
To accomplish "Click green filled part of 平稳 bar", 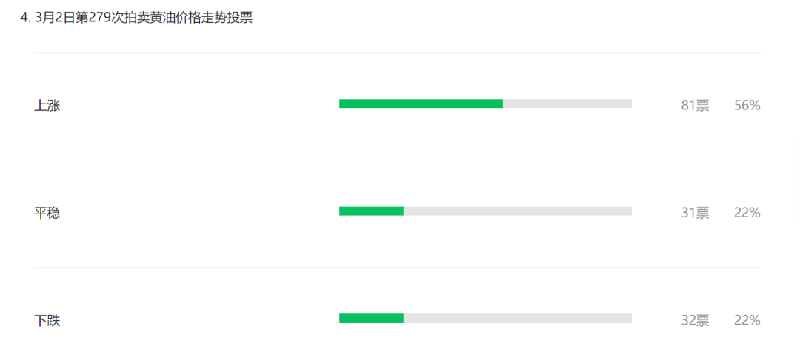I will [x=371, y=211].
